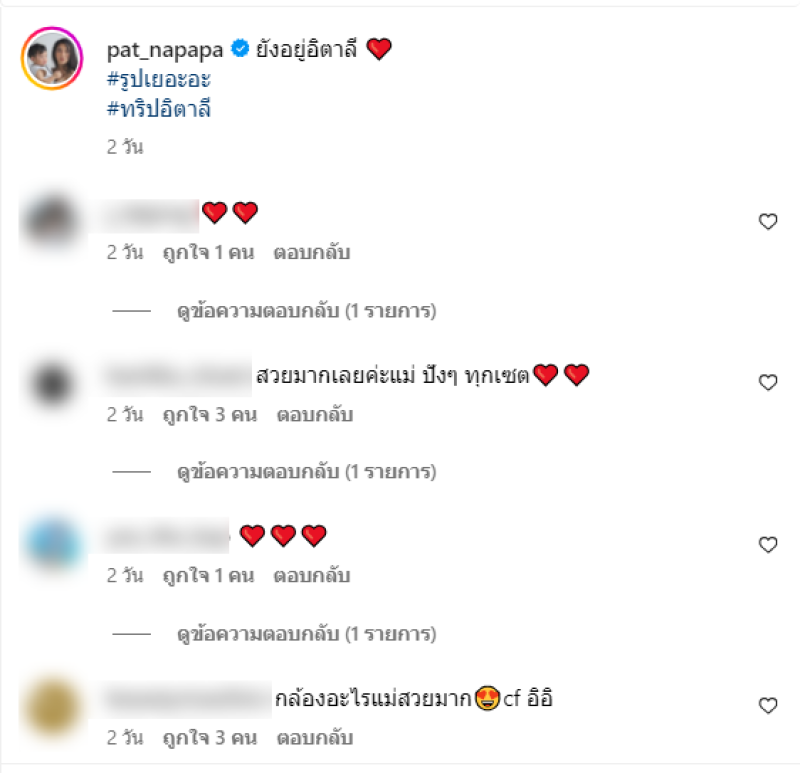Reply to the 'ปังๆ ทุกเซต' comment
The height and width of the screenshot is (773, 800).
[x=315, y=415]
